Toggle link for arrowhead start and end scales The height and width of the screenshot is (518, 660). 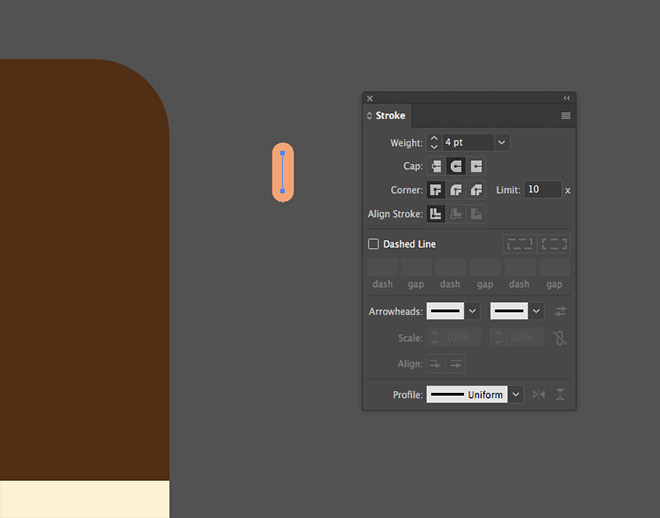coord(560,337)
